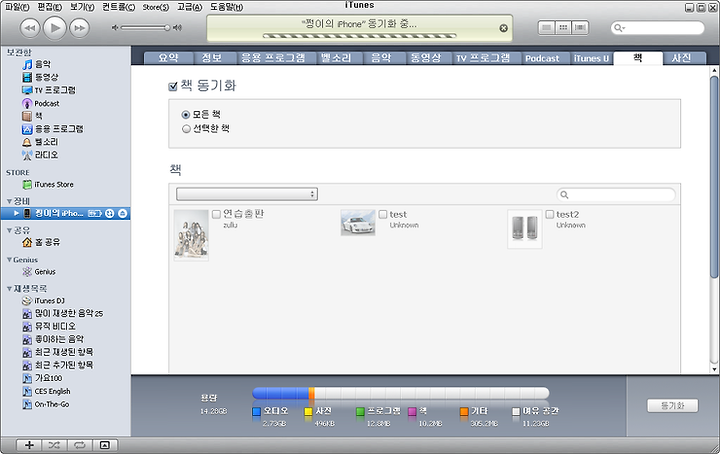Open 많이 재생한 음악 25 playlist
The height and width of the screenshot is (454, 720).
63,314
